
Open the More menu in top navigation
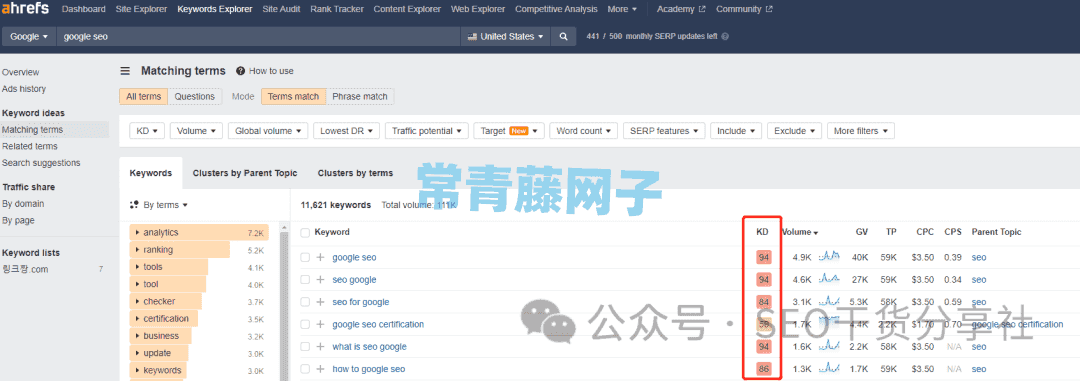pos(622,9)
